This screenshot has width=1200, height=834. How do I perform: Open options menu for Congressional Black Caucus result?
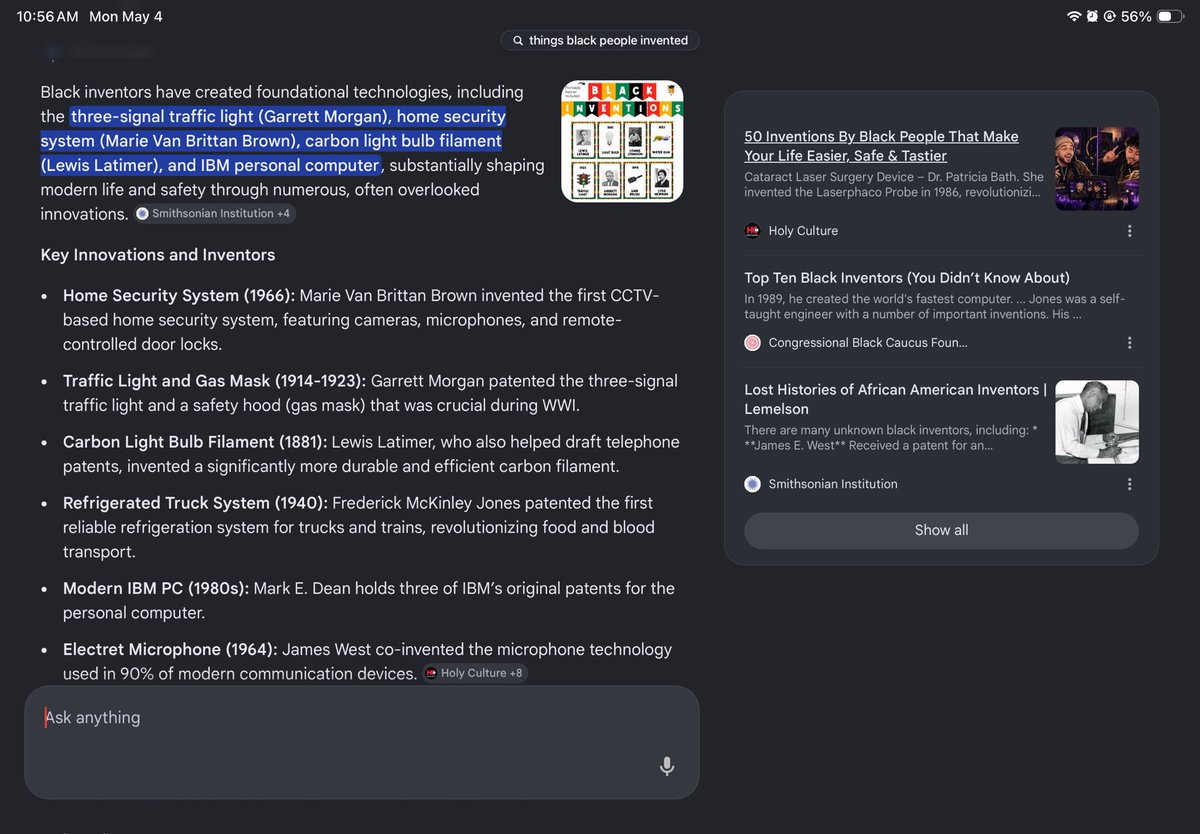pyautogui.click(x=1129, y=343)
